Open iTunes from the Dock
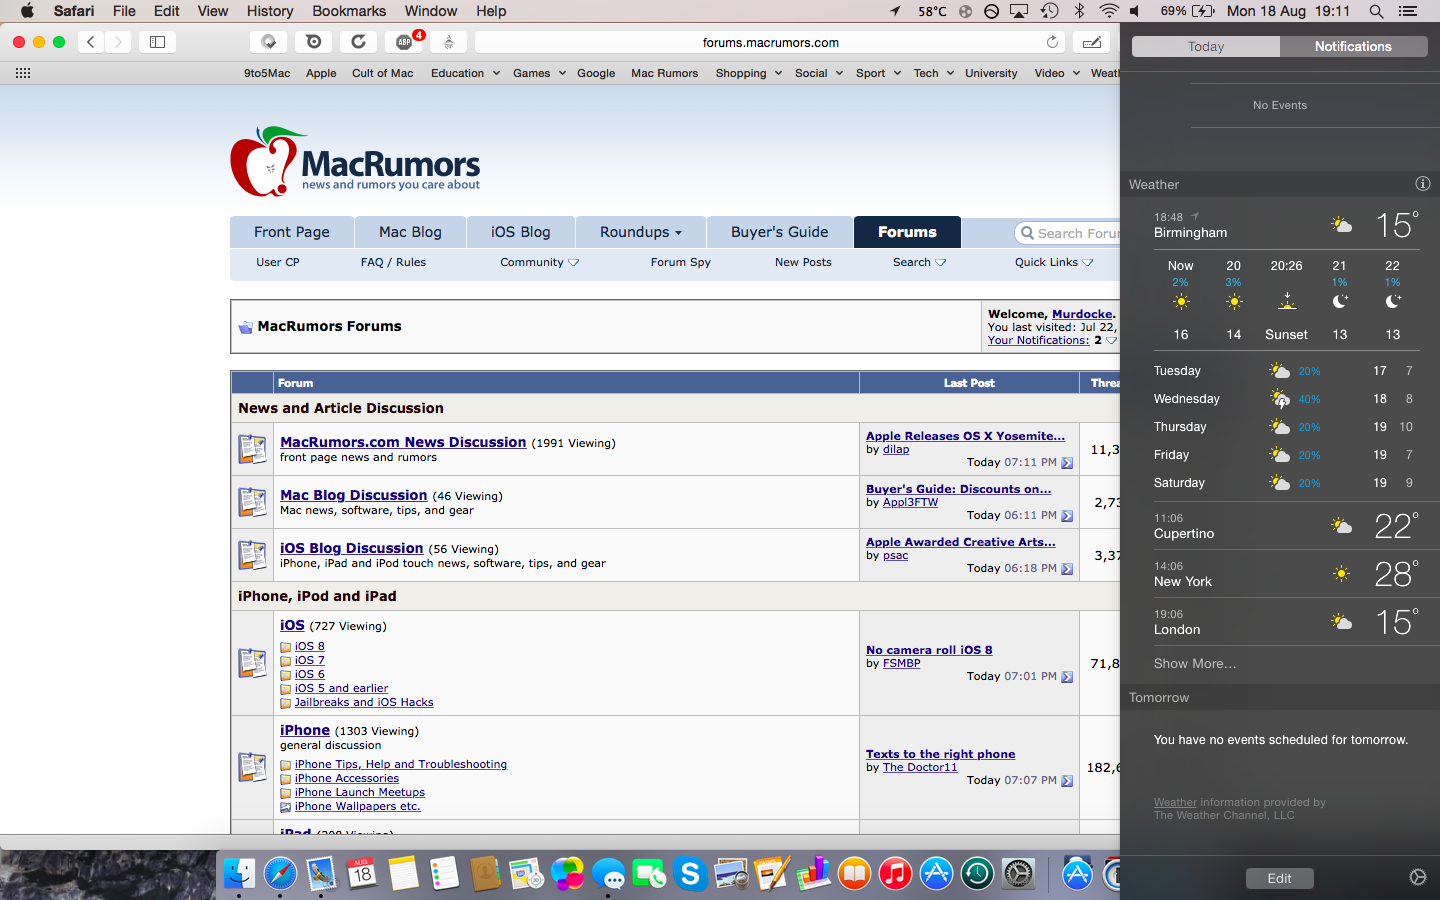The width and height of the screenshot is (1440, 900). pos(895,874)
